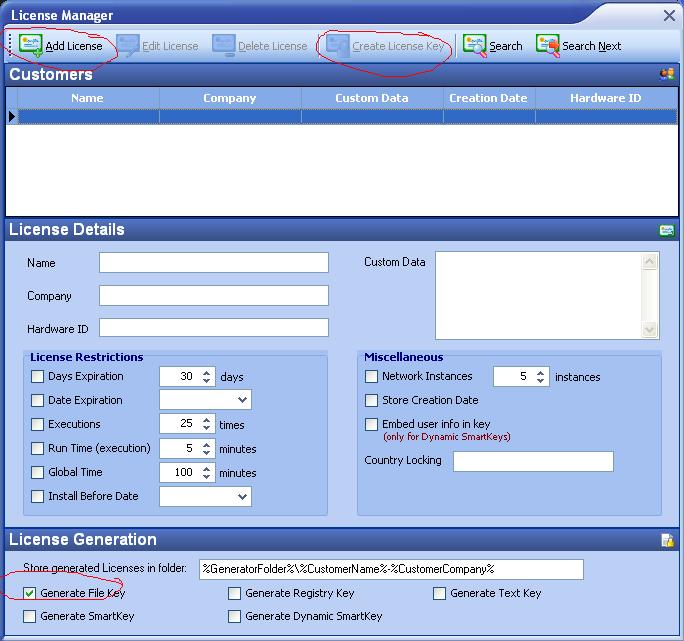
Task: Enable Days Expiration restriction
Action: (38, 377)
